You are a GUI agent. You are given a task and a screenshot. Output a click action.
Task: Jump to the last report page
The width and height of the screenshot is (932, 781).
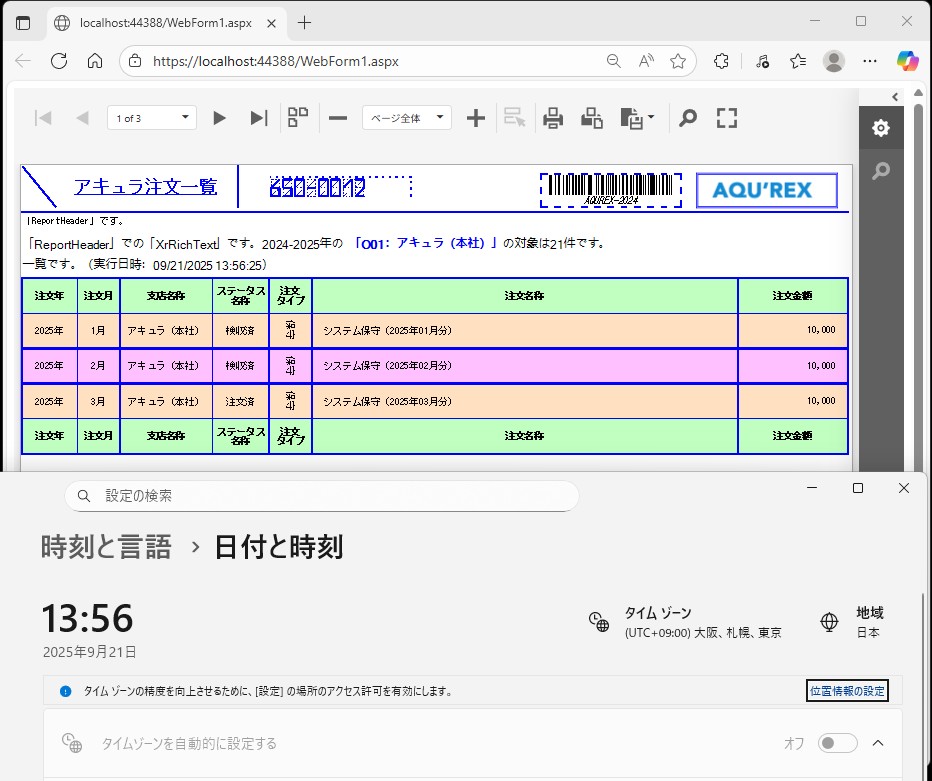click(258, 118)
